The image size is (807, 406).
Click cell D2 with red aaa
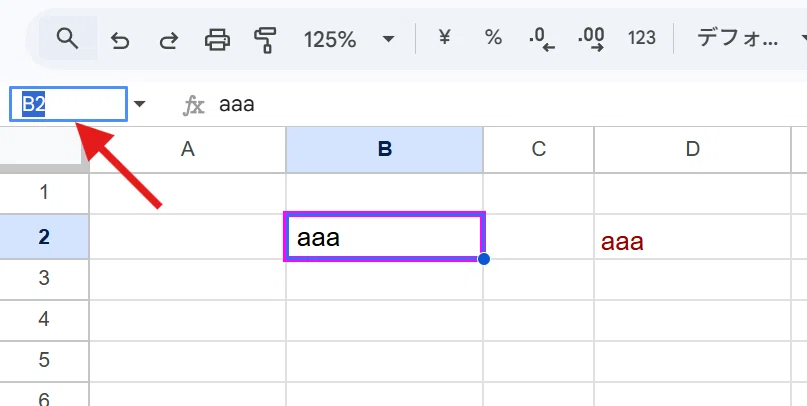(692, 237)
